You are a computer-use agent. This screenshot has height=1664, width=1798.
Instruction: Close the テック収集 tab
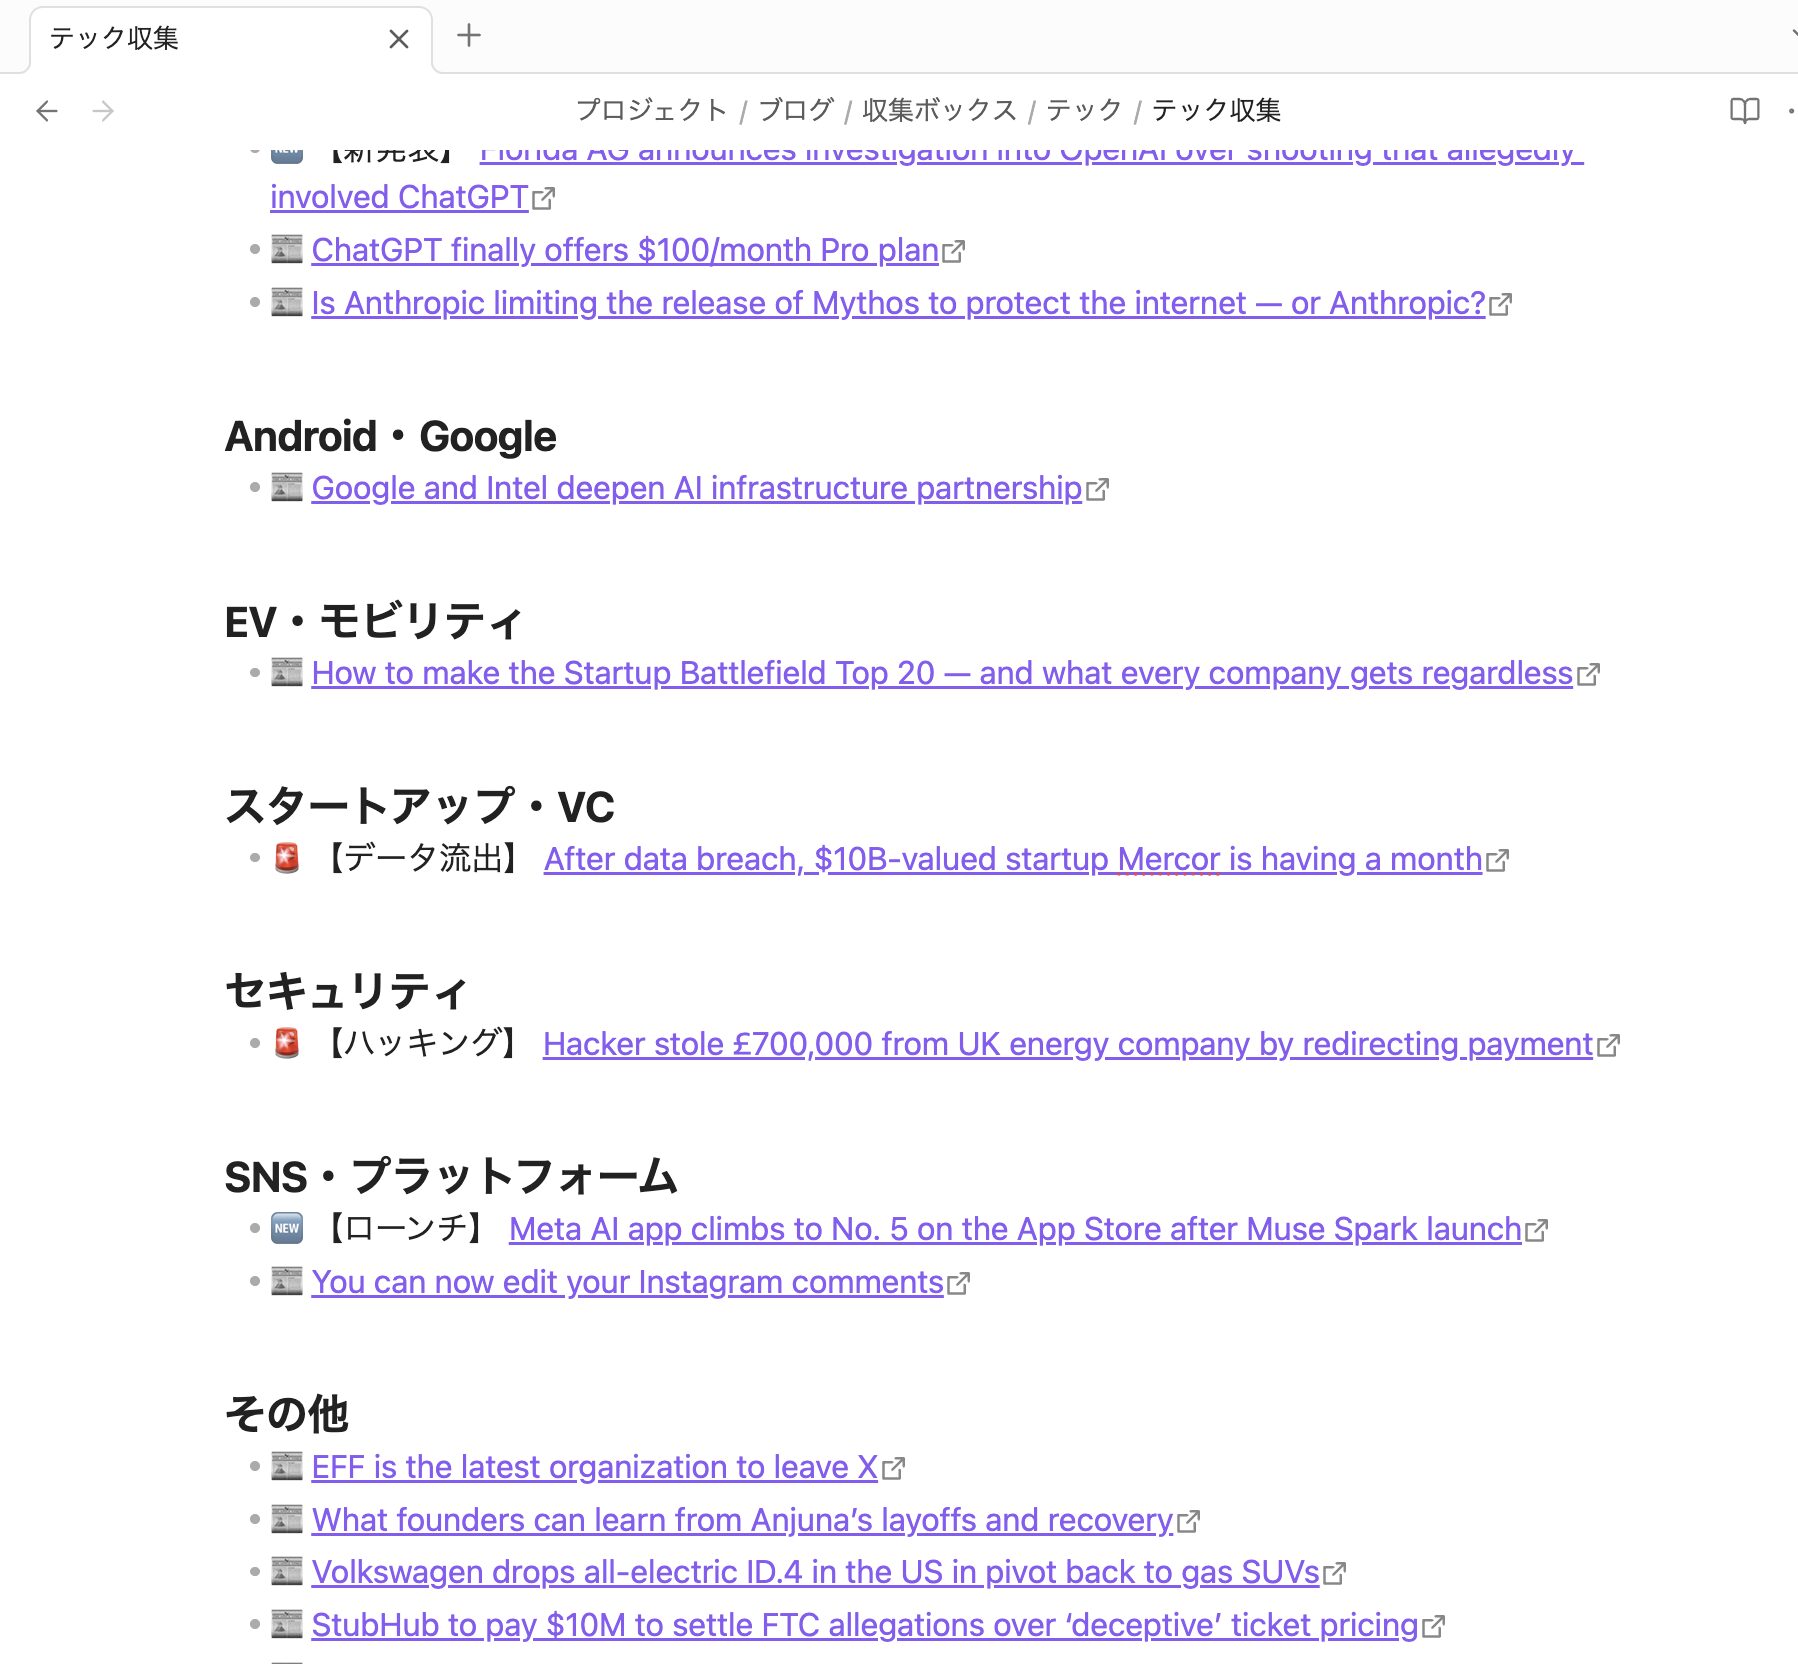[x=398, y=39]
